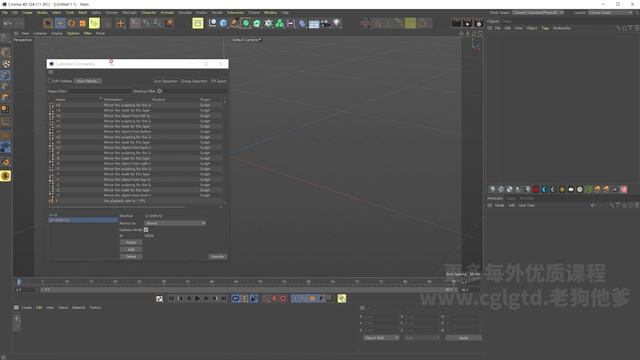Switch to the Layers tab

511,198
